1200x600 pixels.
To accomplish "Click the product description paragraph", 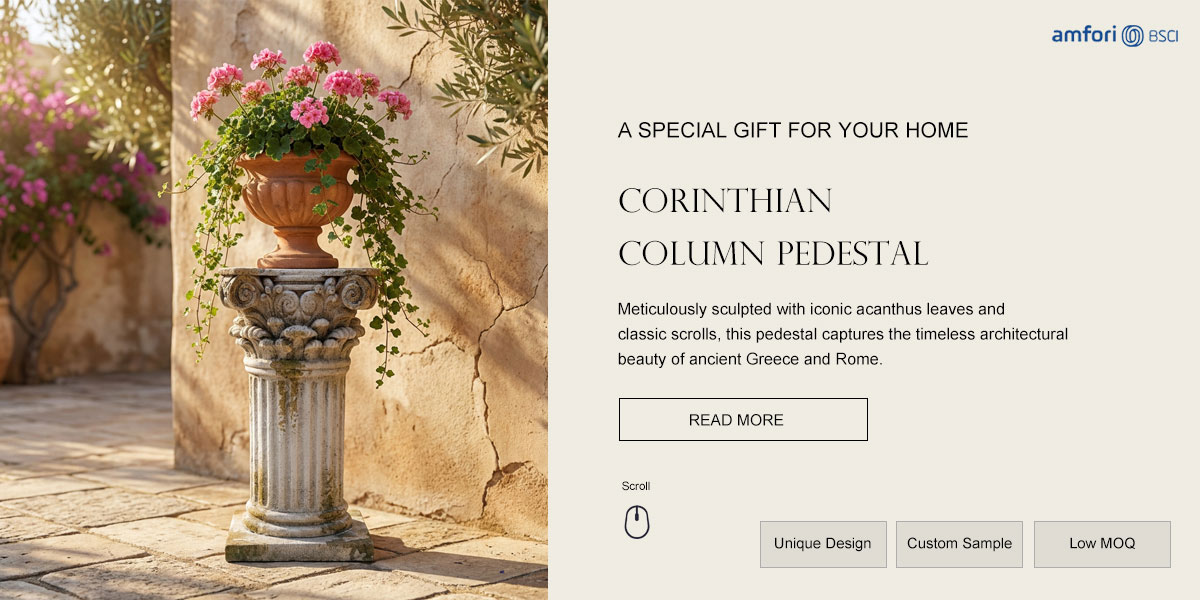I will coord(843,334).
